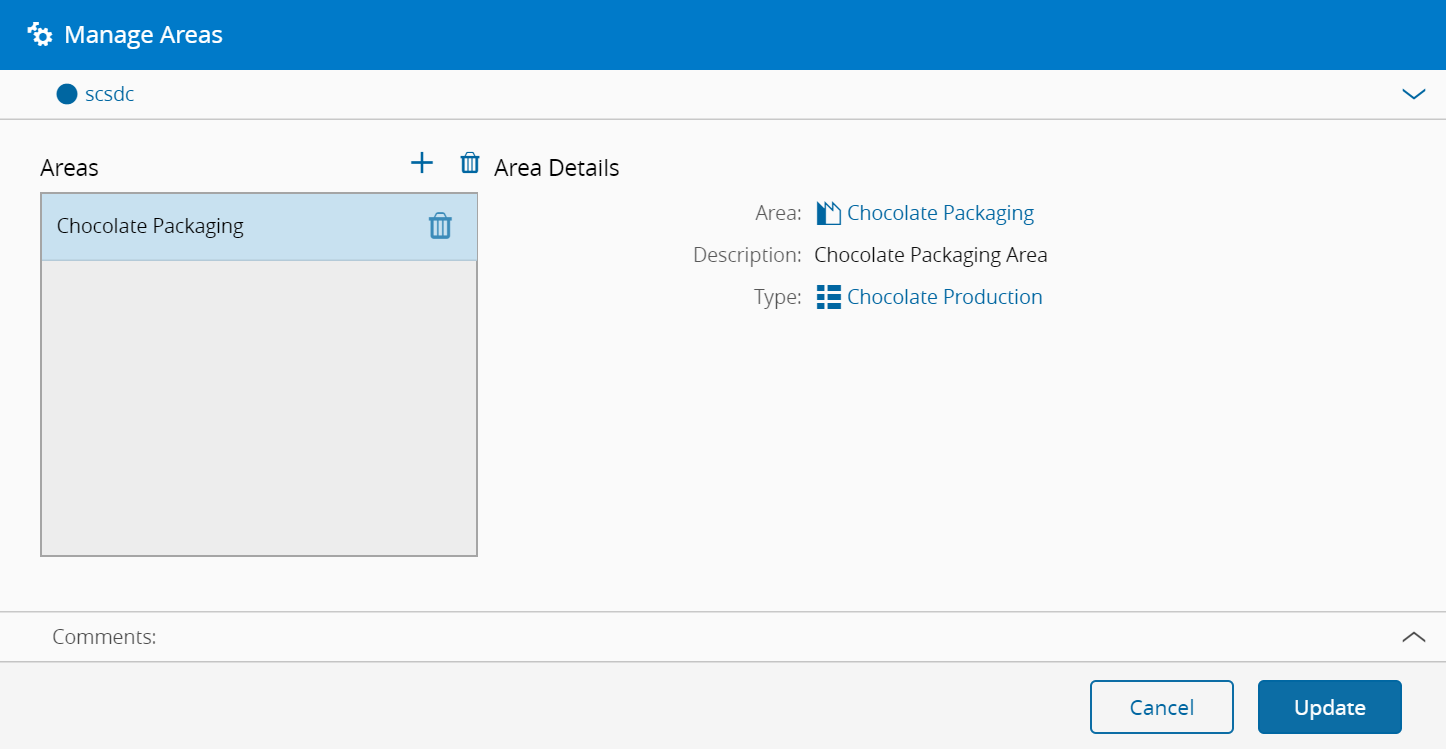This screenshot has height=749, width=1446.
Task: Click the factory icon beside Area link
Action: (x=828, y=213)
